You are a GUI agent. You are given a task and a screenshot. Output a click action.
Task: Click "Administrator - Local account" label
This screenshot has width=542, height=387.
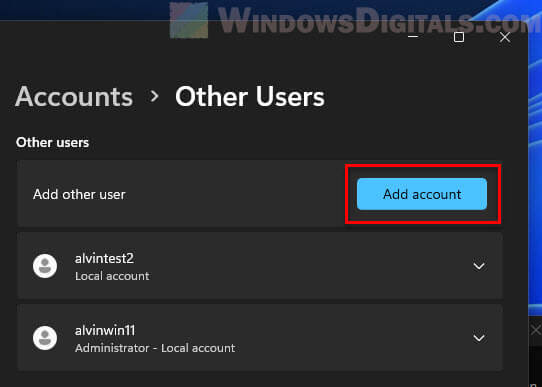(x=155, y=348)
